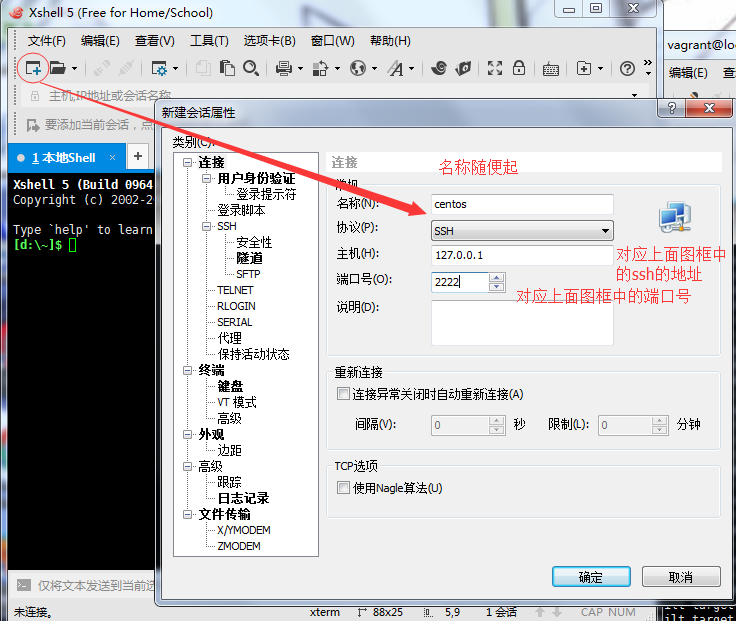Viewport: 736px width, 621px height.
Task: Add a new tab with plus button
Action: [x=138, y=156]
